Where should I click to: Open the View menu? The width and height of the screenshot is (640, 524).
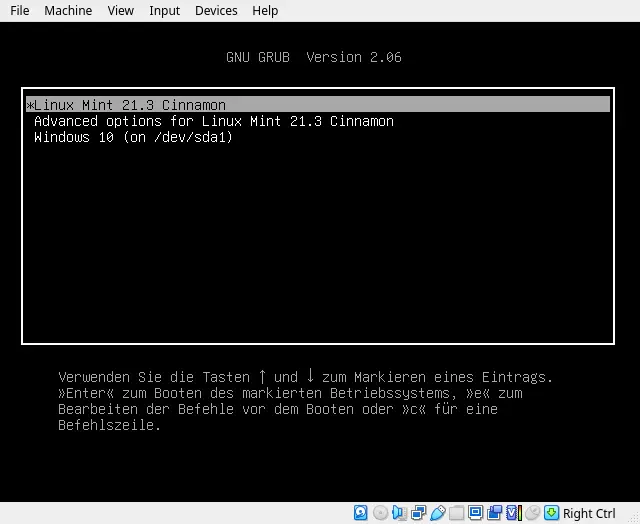120,11
